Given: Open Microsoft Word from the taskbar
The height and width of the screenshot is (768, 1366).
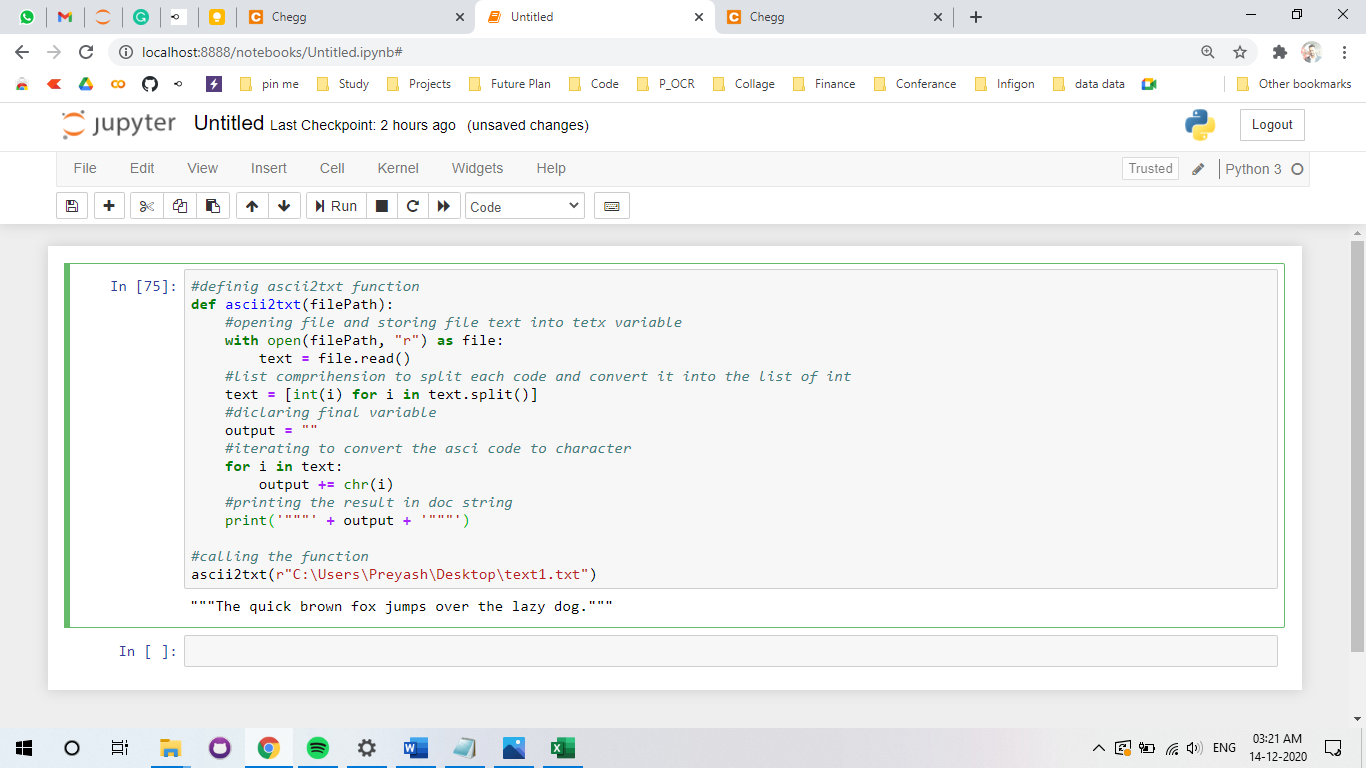Looking at the screenshot, I should point(415,747).
